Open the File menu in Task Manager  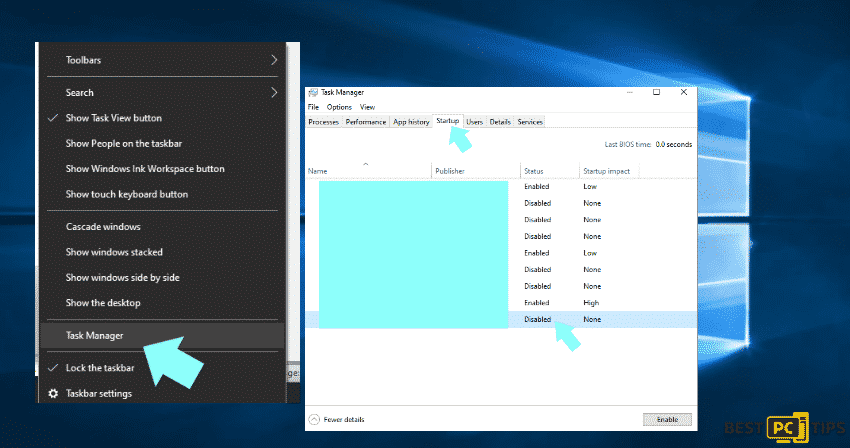tap(313, 107)
